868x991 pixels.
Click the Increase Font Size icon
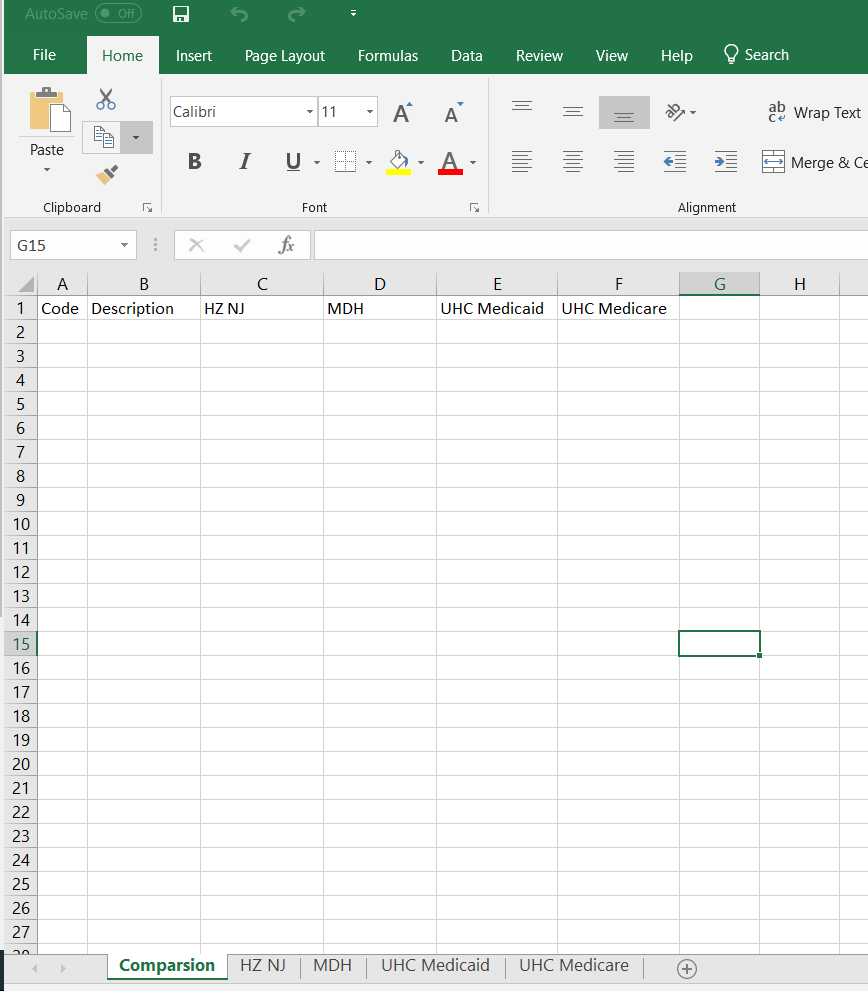[400, 110]
